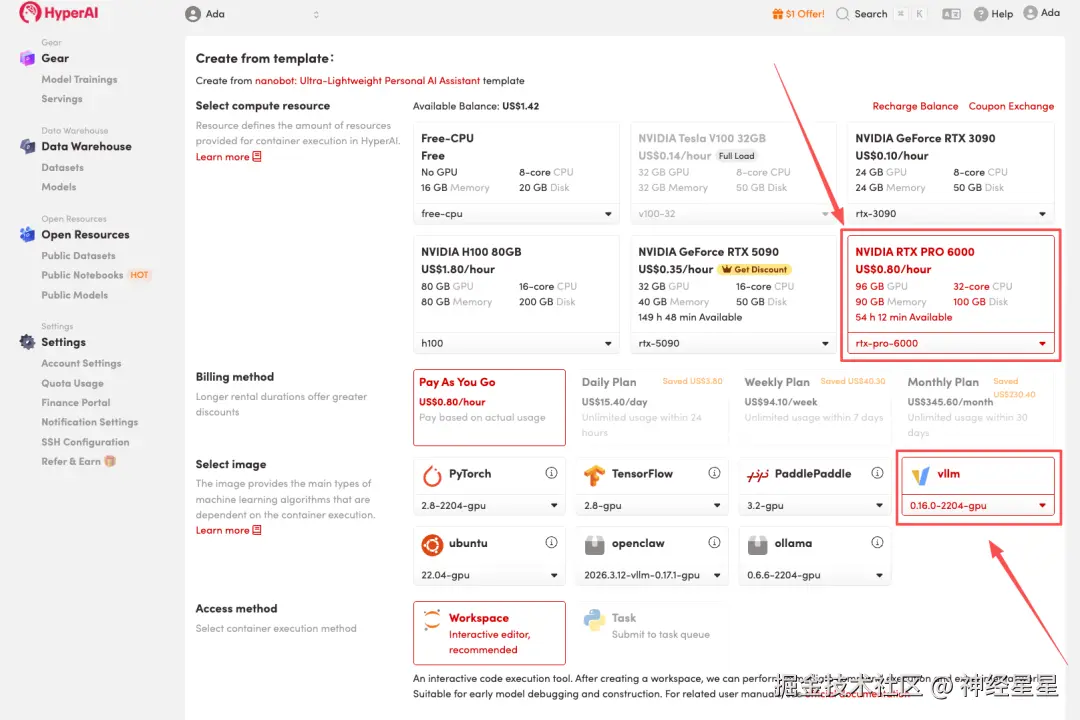
Task: Open the vllm 0.16.0-2204-gpu version dropdown
Action: pyautogui.click(x=977, y=506)
